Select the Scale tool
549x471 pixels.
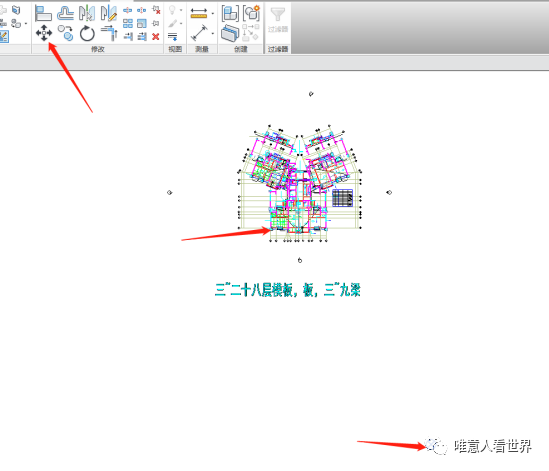[x=142, y=23]
